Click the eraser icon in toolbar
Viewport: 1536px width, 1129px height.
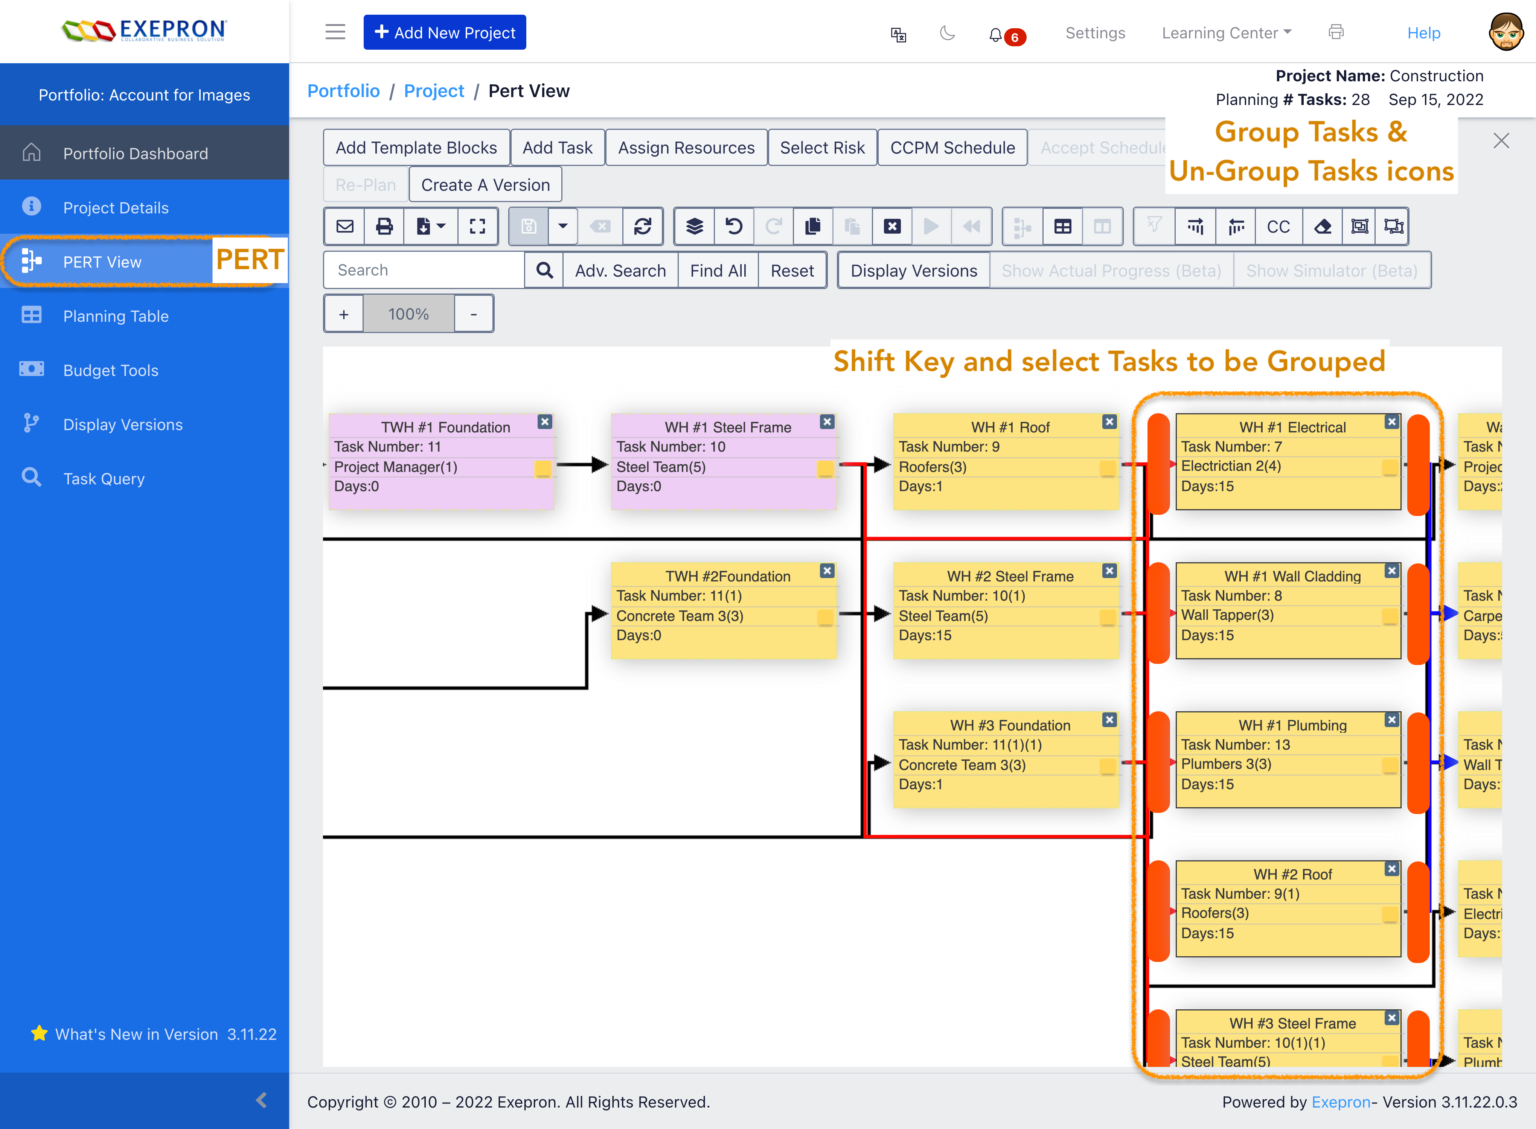(x=1322, y=227)
